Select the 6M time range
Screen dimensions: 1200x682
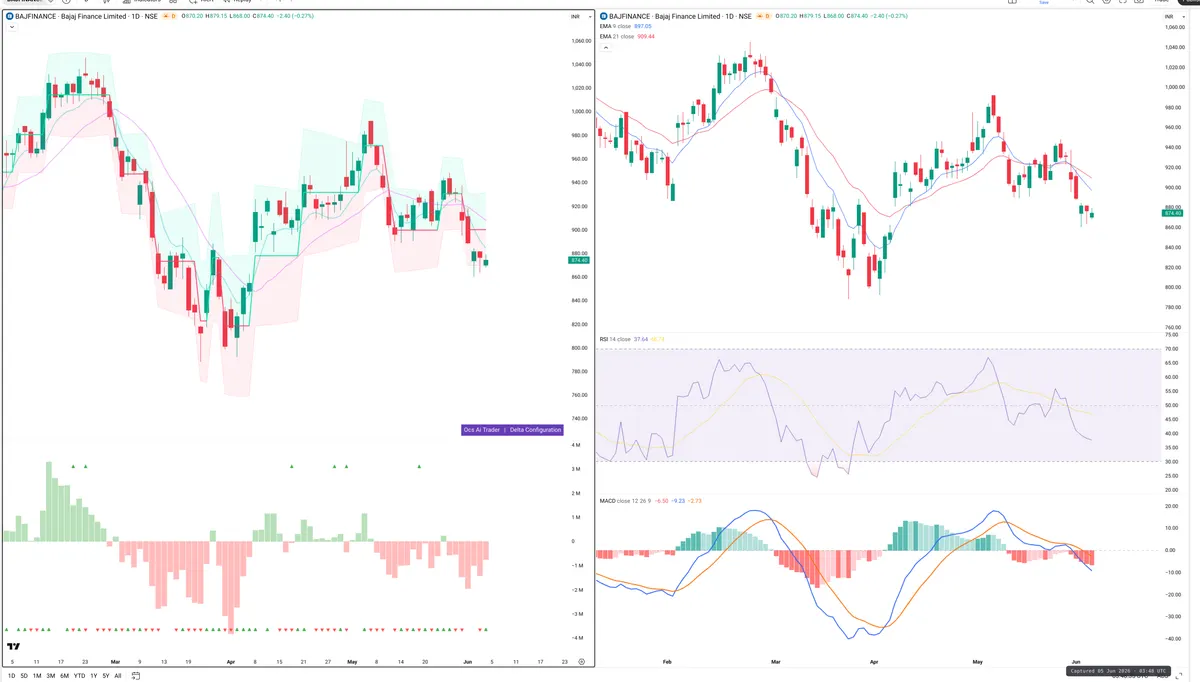point(64,676)
